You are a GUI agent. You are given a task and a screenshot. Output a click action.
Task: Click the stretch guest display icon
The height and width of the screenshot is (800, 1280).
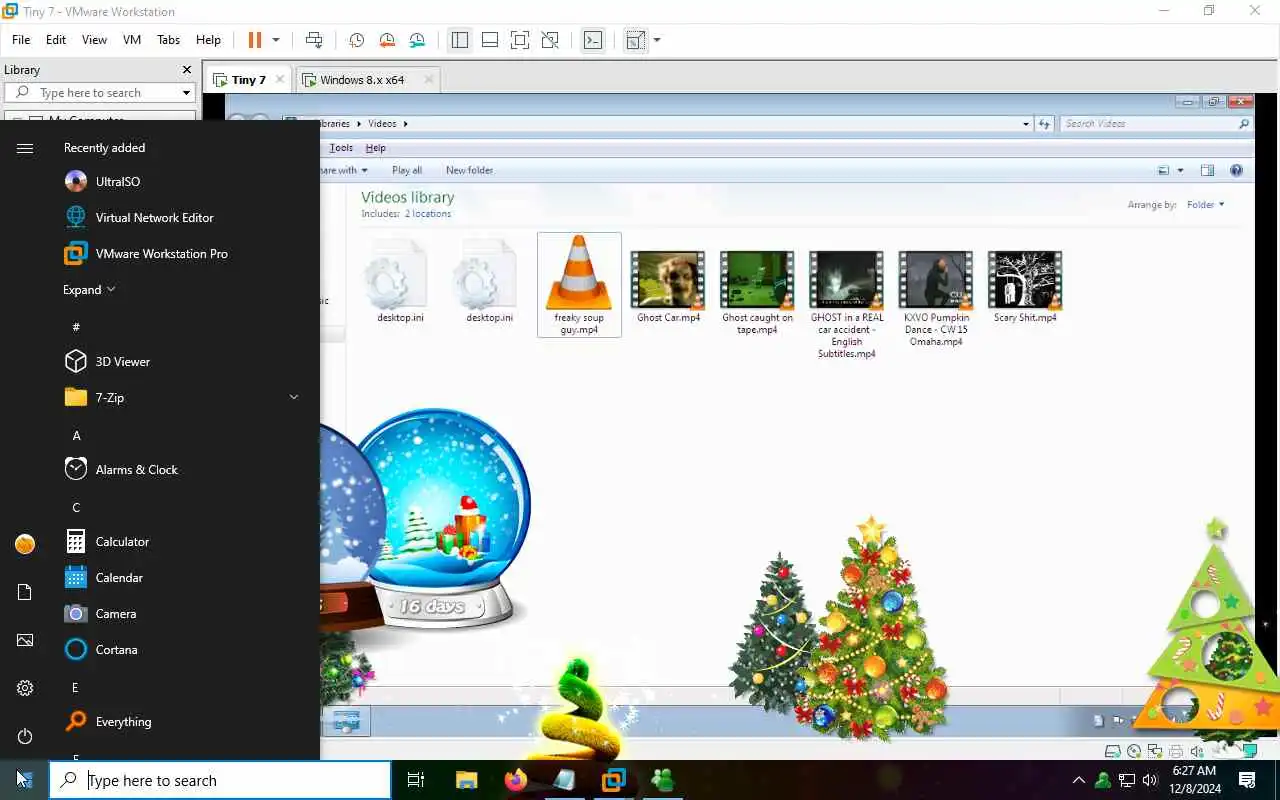click(635, 40)
